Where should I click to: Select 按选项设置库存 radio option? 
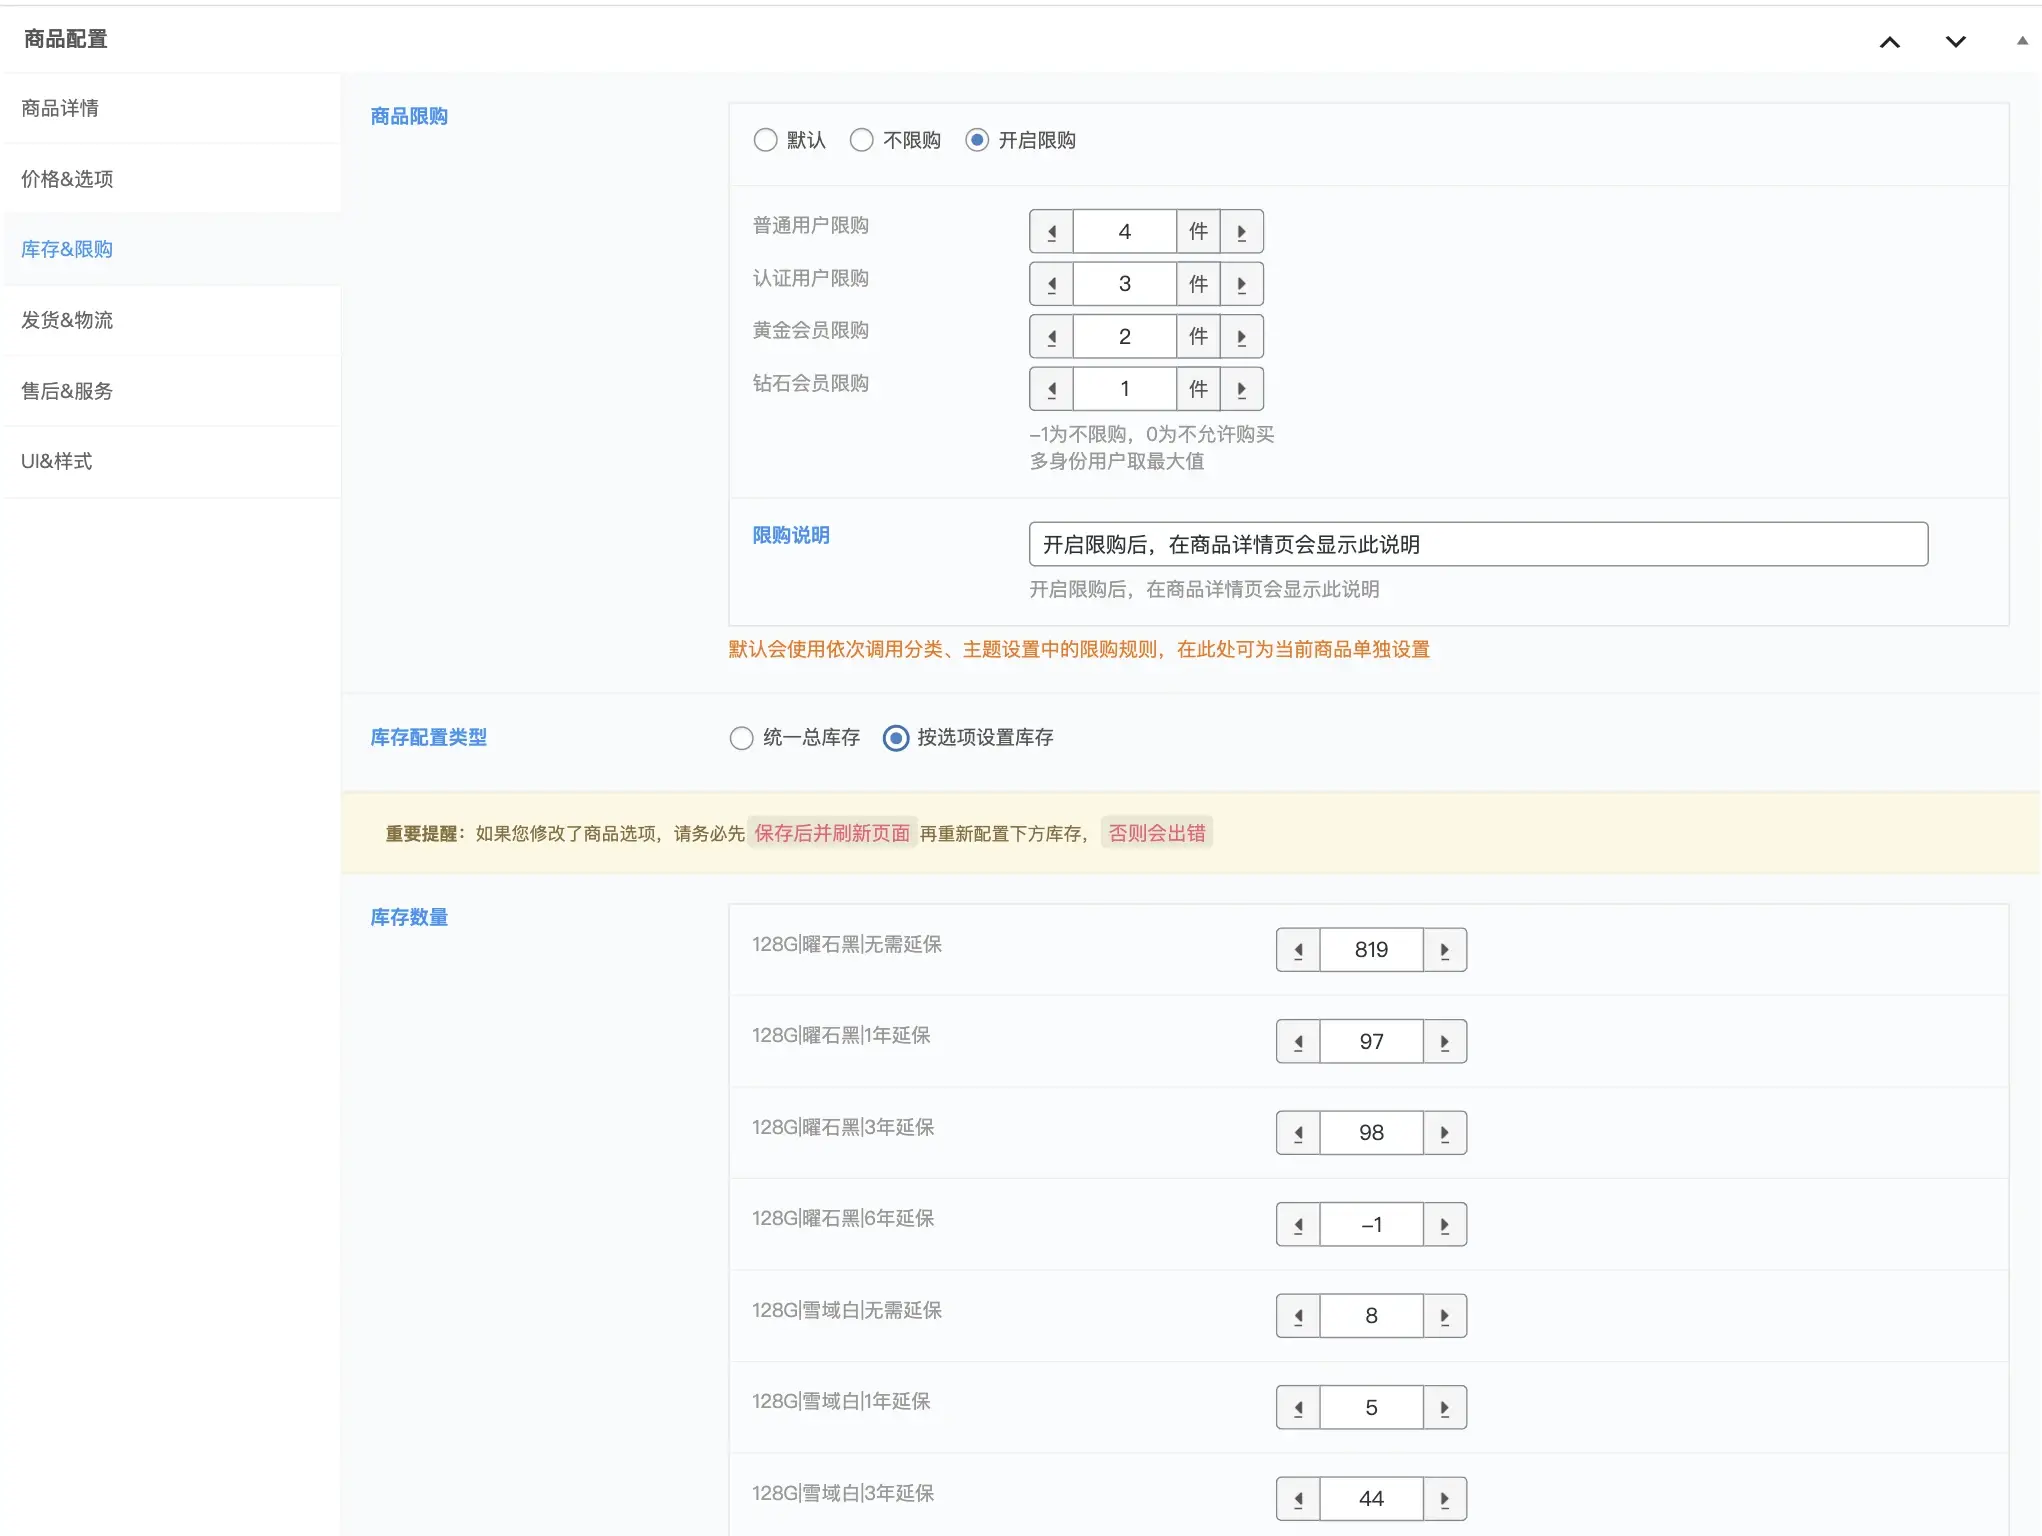point(896,738)
